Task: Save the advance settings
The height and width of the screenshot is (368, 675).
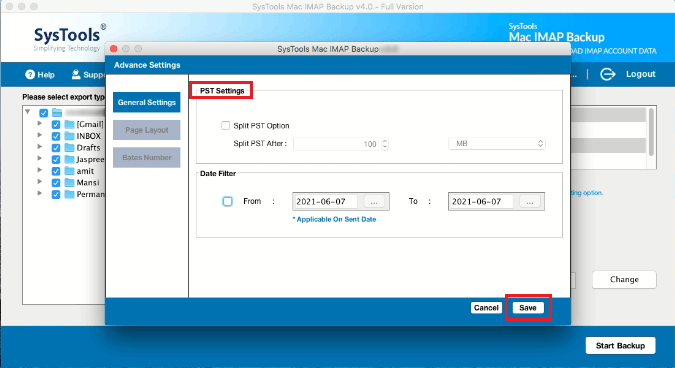Action: [x=528, y=308]
